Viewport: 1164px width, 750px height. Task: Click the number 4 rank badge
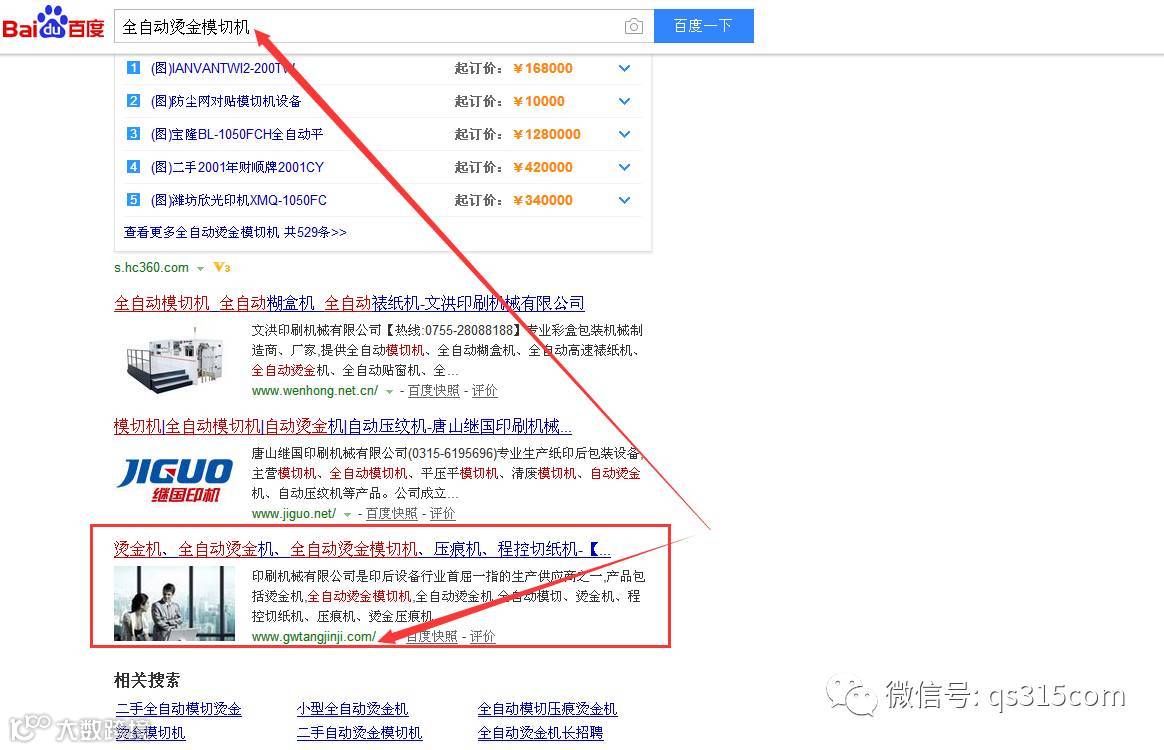point(134,166)
